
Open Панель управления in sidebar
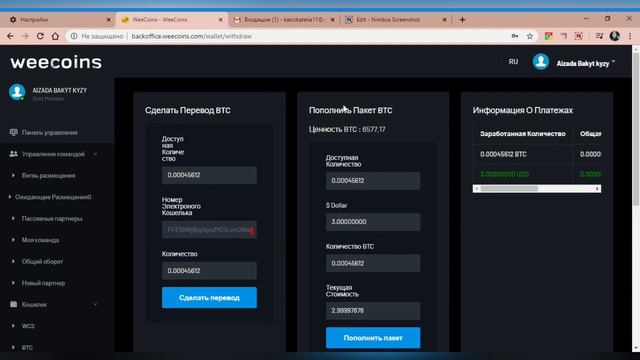49,133
